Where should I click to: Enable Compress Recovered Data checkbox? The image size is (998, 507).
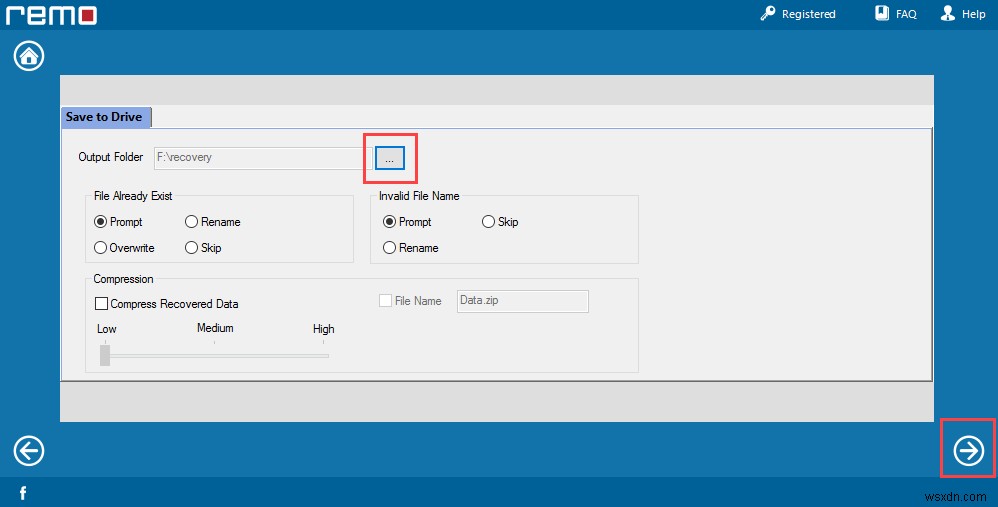(x=101, y=303)
